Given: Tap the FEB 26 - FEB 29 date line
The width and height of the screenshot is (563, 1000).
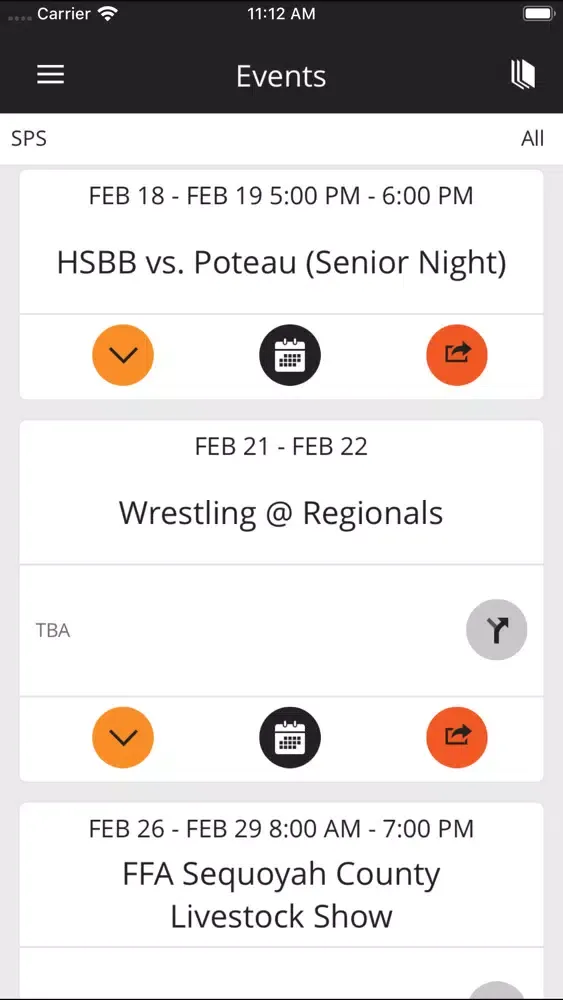Looking at the screenshot, I should point(281,828).
